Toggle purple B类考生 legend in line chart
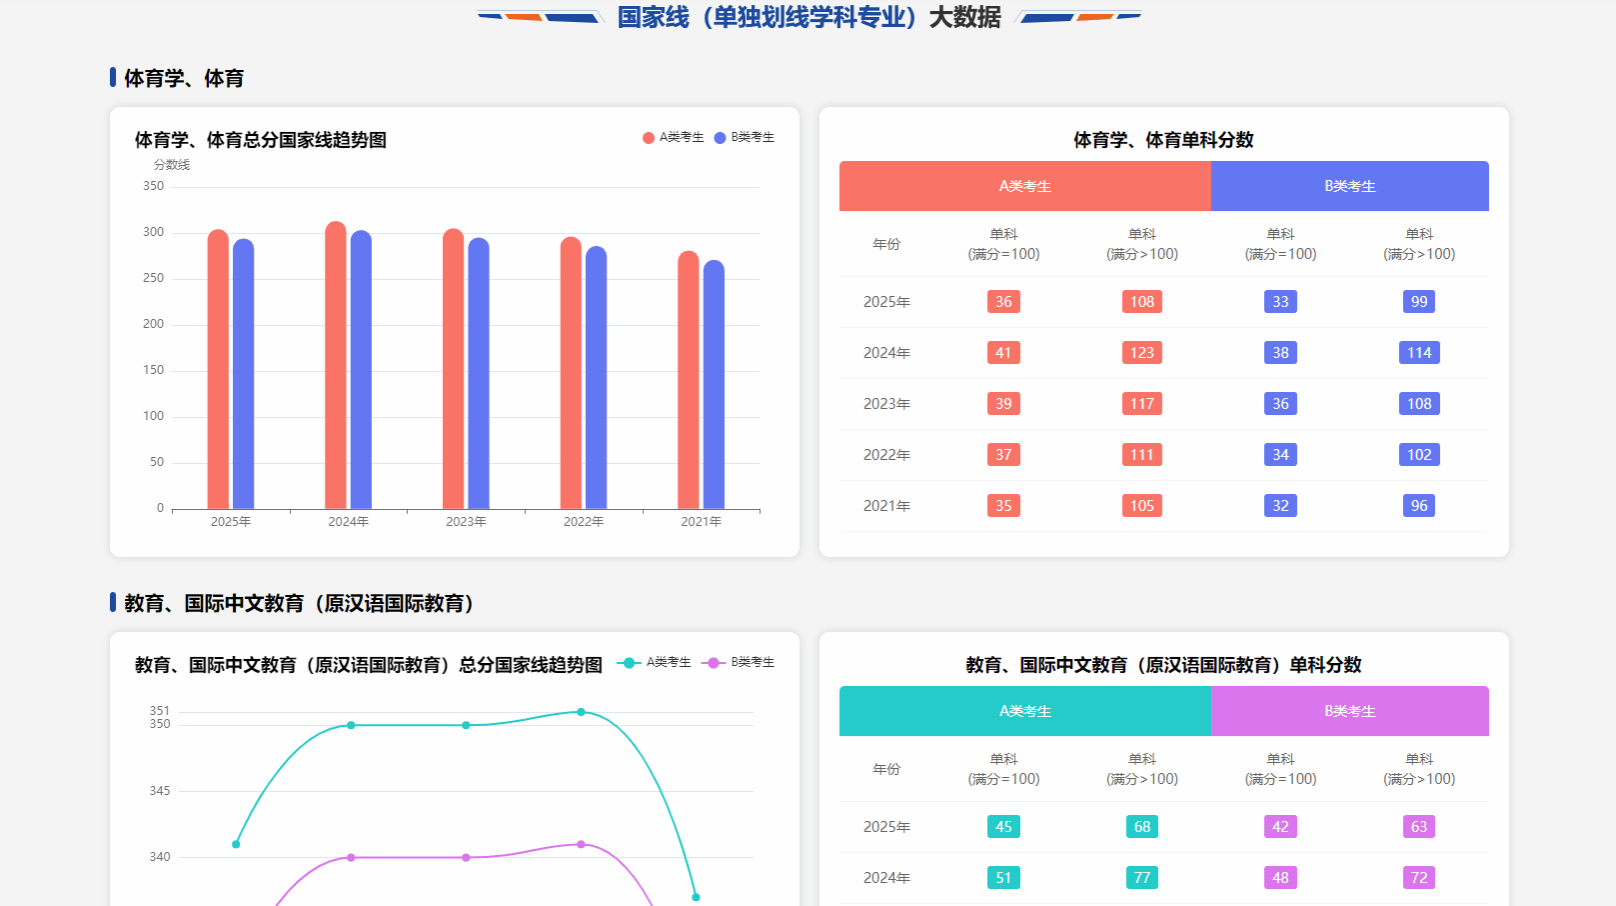The height and width of the screenshot is (906, 1616). click(739, 662)
